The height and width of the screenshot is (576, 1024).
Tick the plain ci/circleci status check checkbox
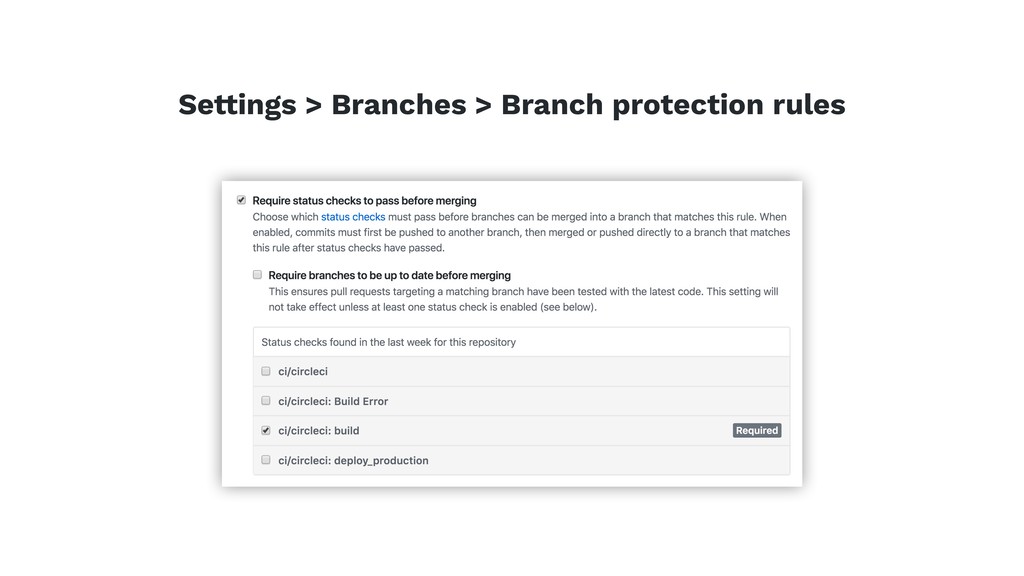tap(266, 371)
